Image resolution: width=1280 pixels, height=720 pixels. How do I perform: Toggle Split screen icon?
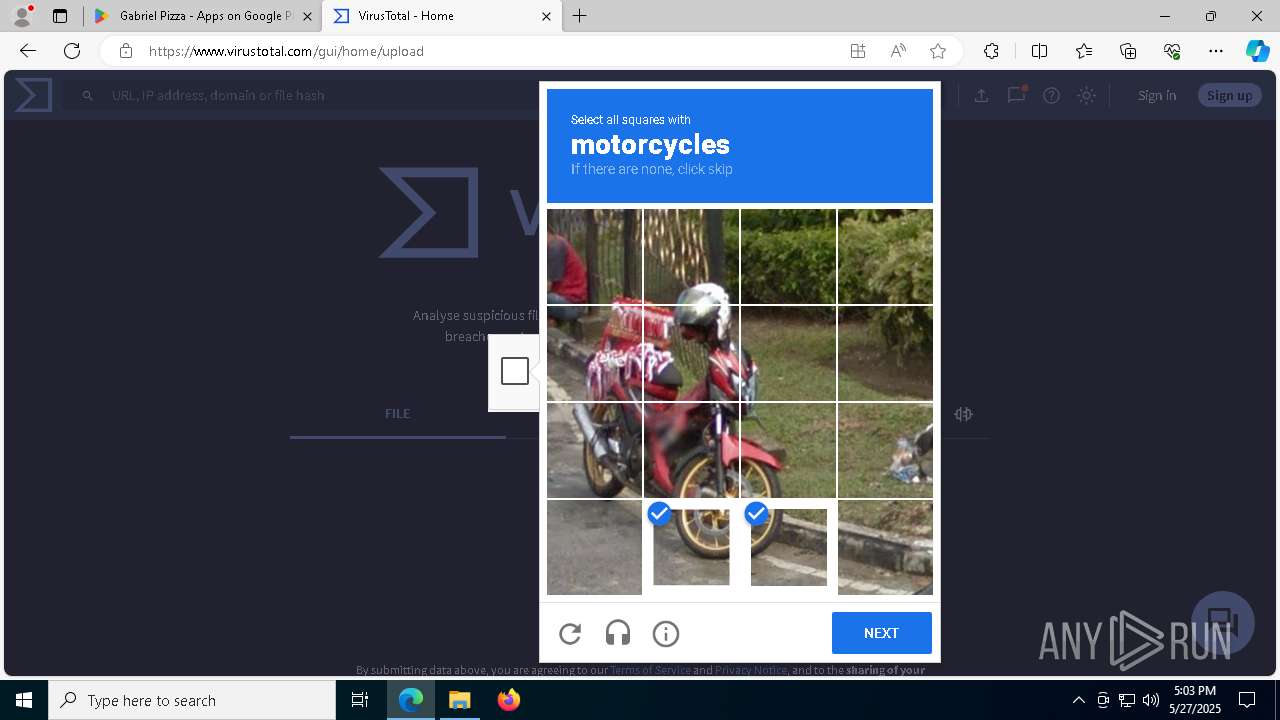point(1039,51)
